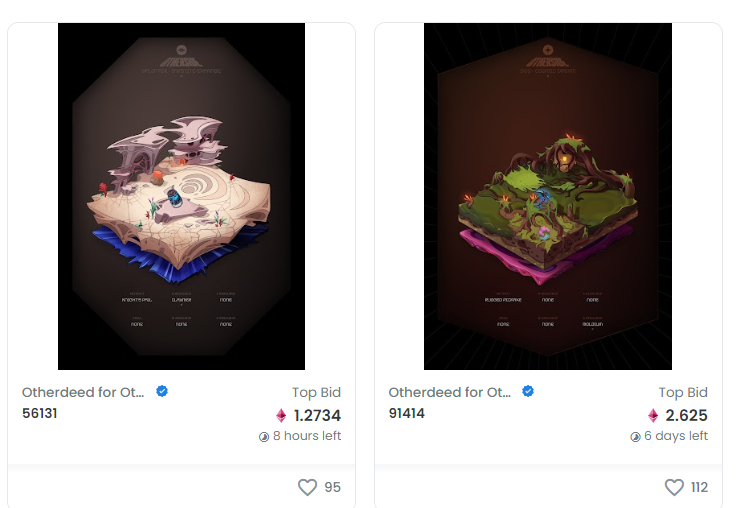
Task: Open Otherdeed 91414 green swamp land image
Action: (548, 196)
